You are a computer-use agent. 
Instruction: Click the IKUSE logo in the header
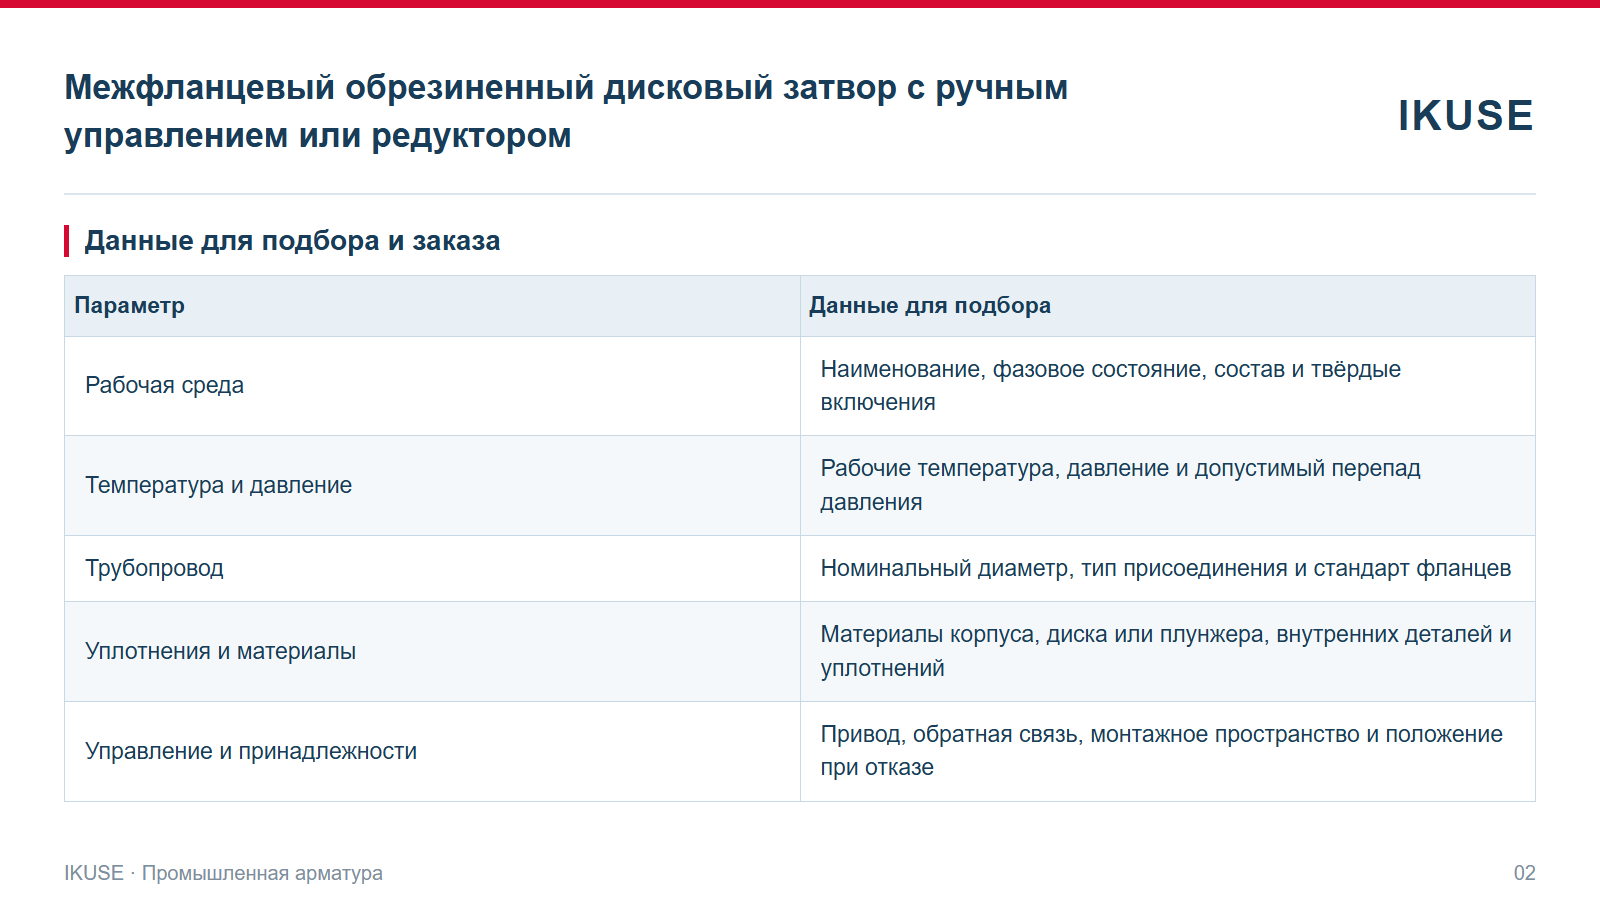[x=1465, y=115]
